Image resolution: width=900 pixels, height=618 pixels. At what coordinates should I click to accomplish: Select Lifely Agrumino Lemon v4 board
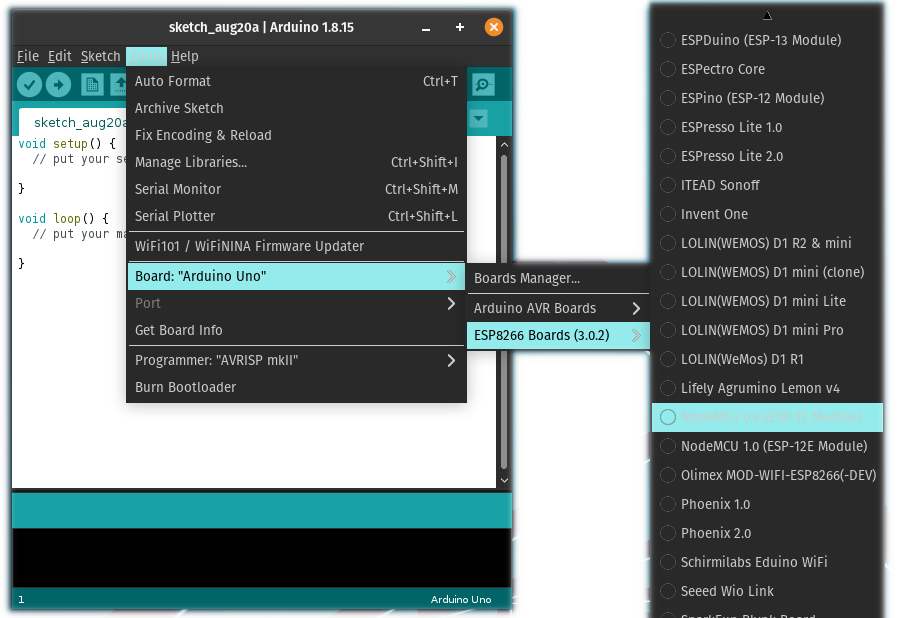(767, 388)
